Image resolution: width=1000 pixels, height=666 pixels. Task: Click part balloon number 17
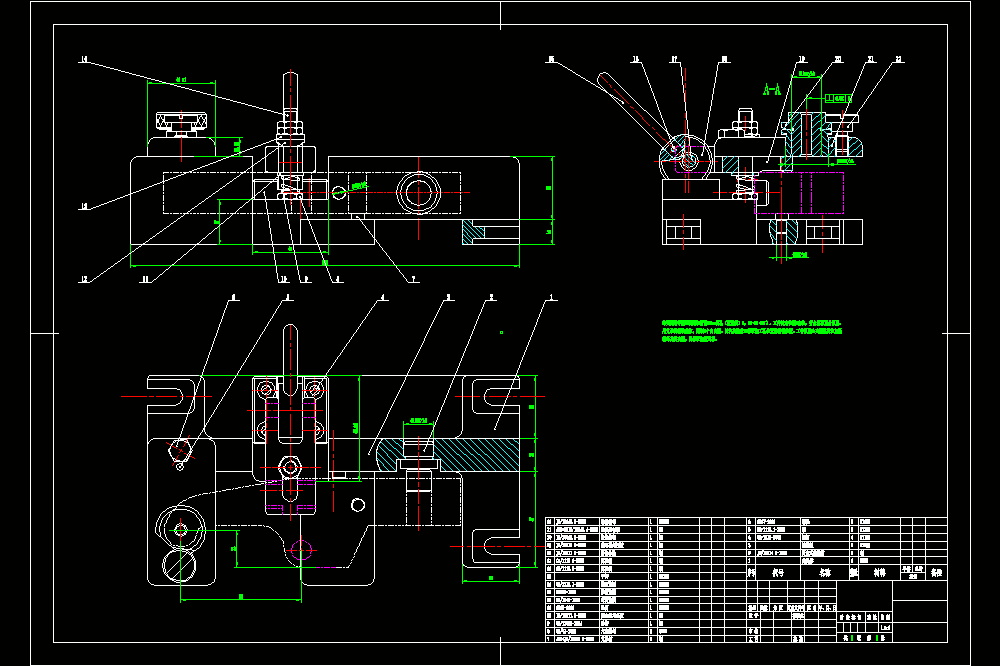tap(674, 59)
